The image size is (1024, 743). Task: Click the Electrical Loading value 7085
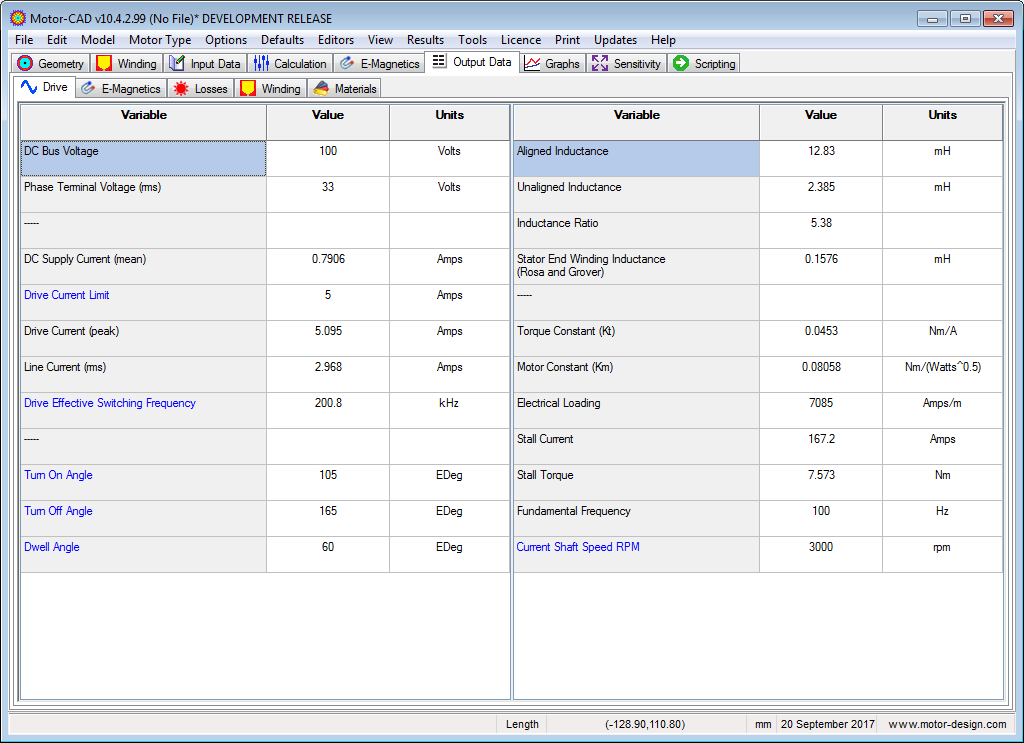click(821, 403)
